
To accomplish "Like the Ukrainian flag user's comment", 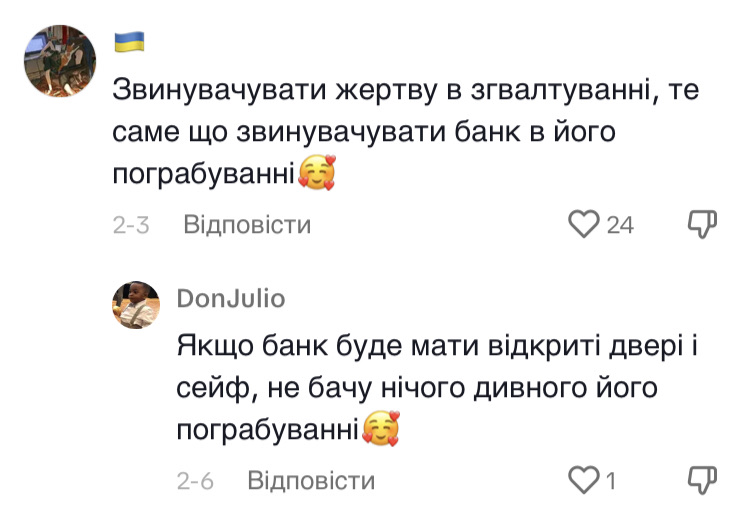I will tap(583, 224).
